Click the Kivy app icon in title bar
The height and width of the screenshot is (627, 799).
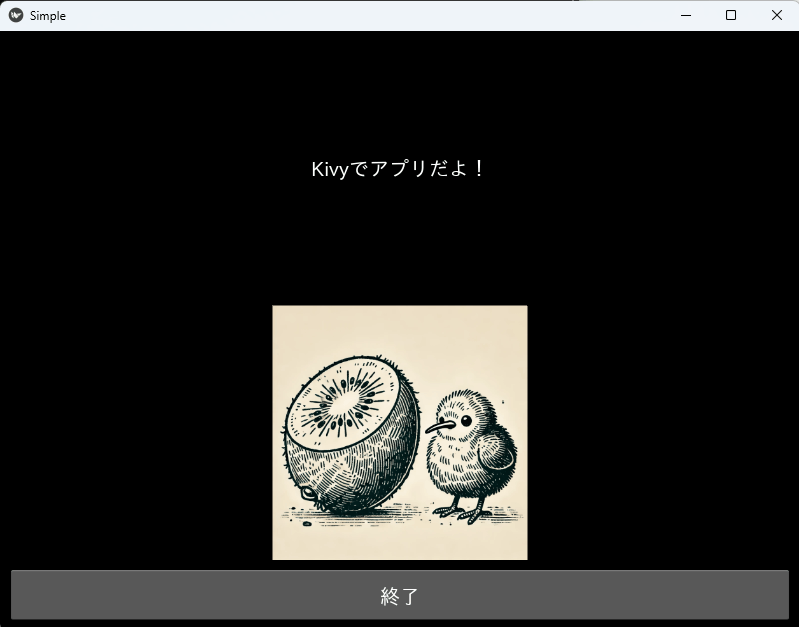[16, 15]
